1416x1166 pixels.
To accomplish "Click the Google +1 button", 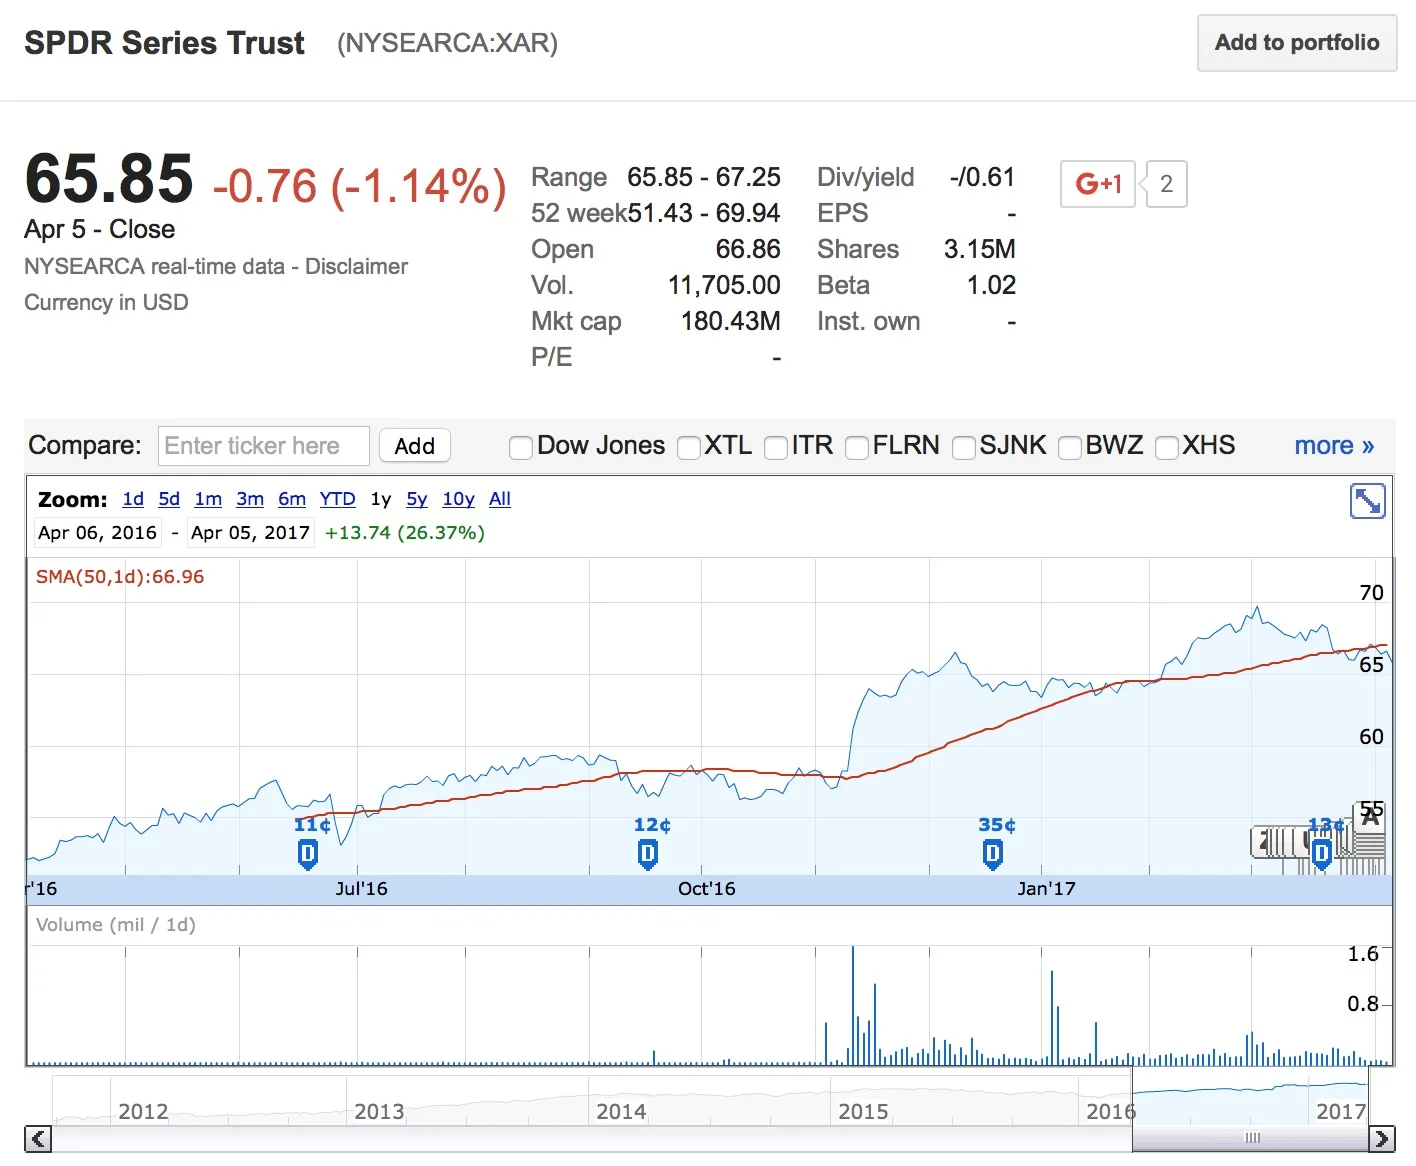I will [x=1097, y=184].
